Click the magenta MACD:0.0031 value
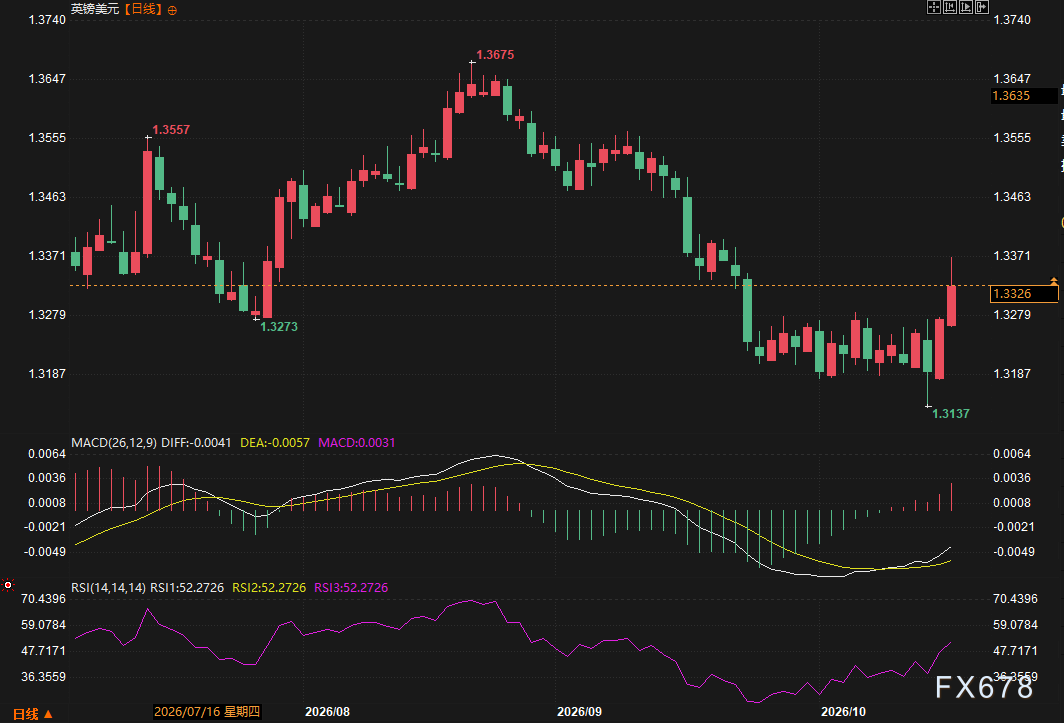 point(357,443)
